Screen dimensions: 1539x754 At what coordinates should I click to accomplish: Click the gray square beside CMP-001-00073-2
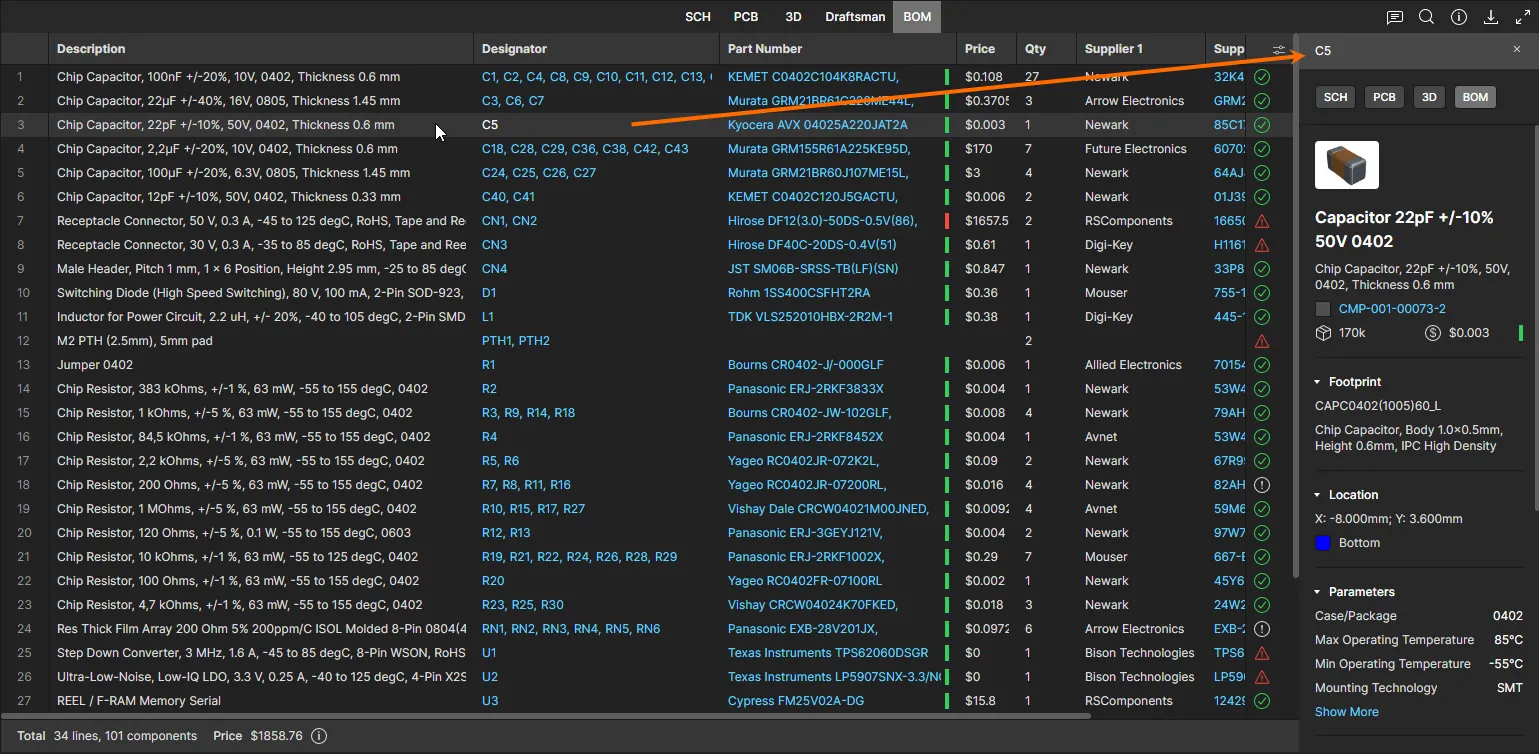[1323, 309]
